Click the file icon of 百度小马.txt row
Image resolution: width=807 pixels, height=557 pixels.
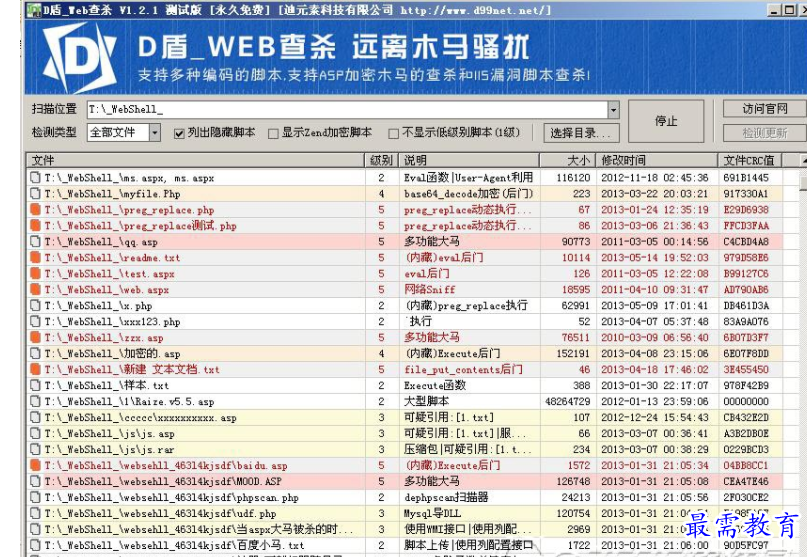point(35,545)
